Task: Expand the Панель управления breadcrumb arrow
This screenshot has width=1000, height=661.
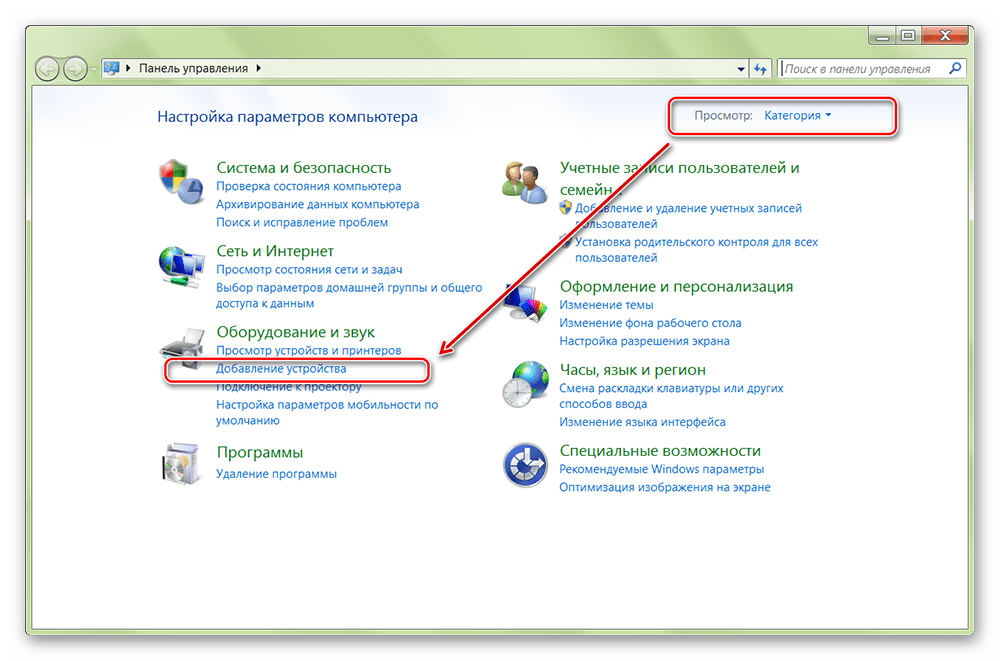Action: tap(259, 69)
